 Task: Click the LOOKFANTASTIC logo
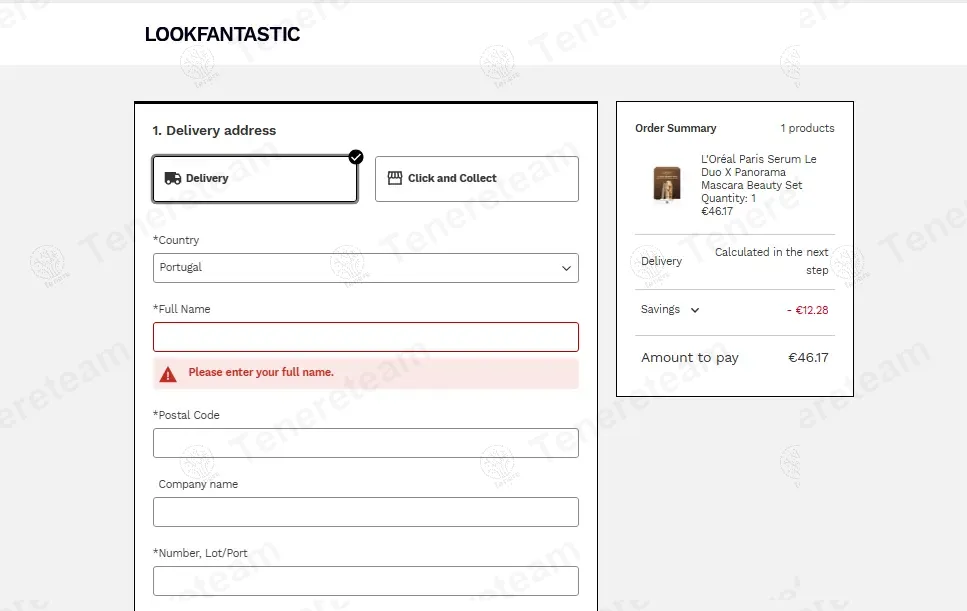[x=222, y=35]
